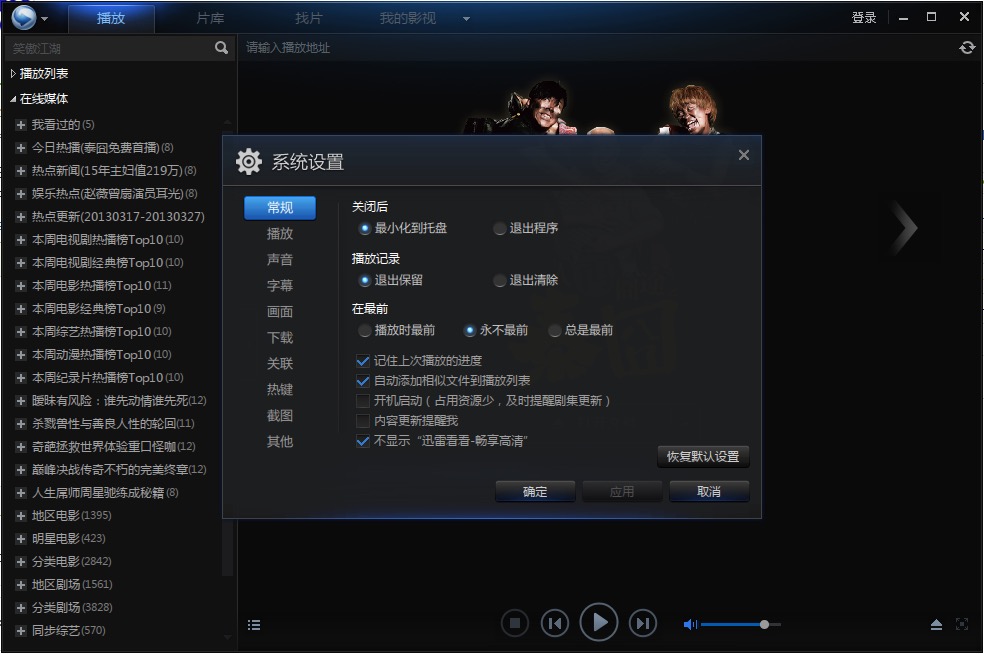Click the search magnifier icon
The image size is (984, 654).
point(221,47)
